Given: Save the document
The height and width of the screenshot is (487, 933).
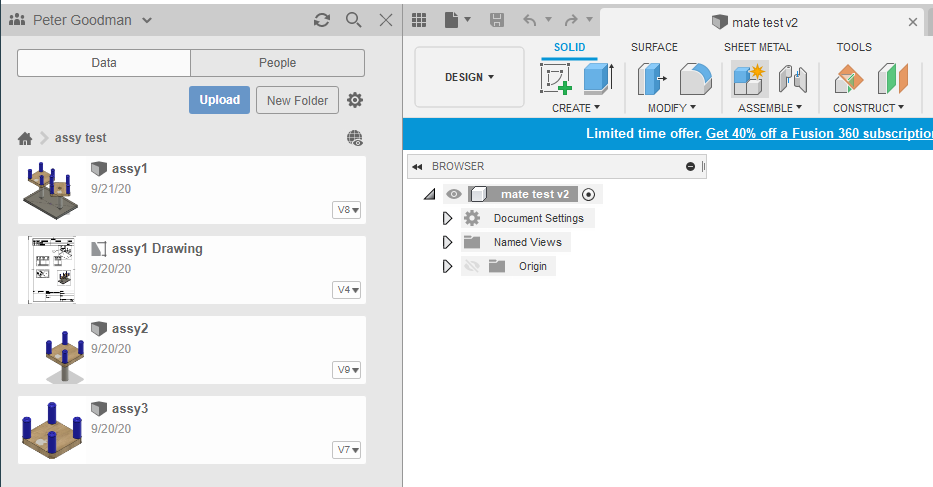Looking at the screenshot, I should pos(497,20).
